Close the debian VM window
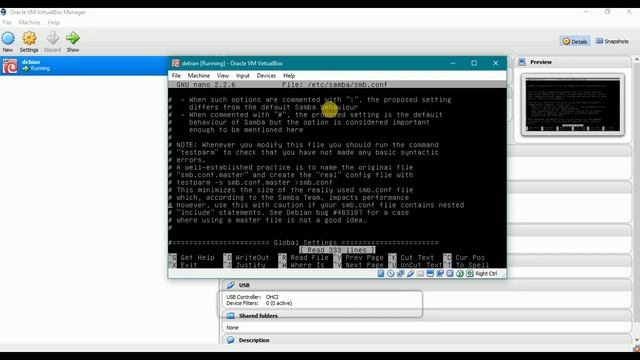Viewport: 640px width, 360px height. (496, 63)
